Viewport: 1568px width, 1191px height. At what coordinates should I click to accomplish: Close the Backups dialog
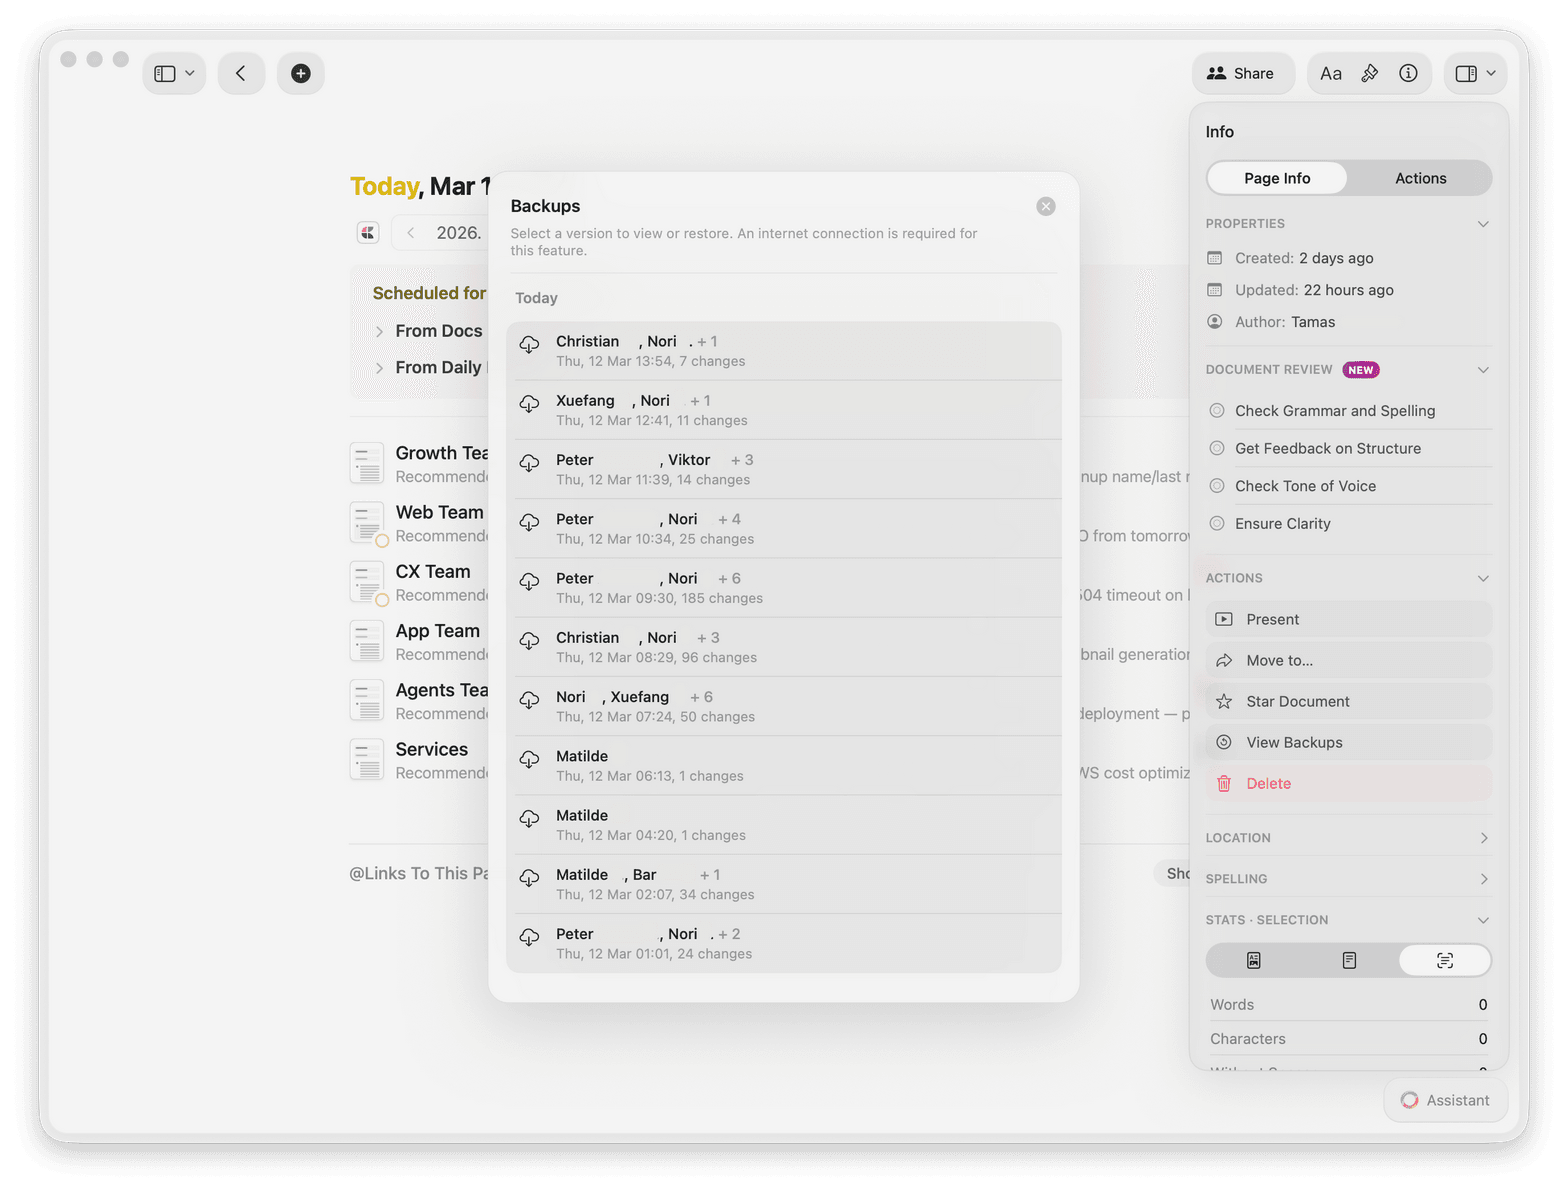(1046, 206)
